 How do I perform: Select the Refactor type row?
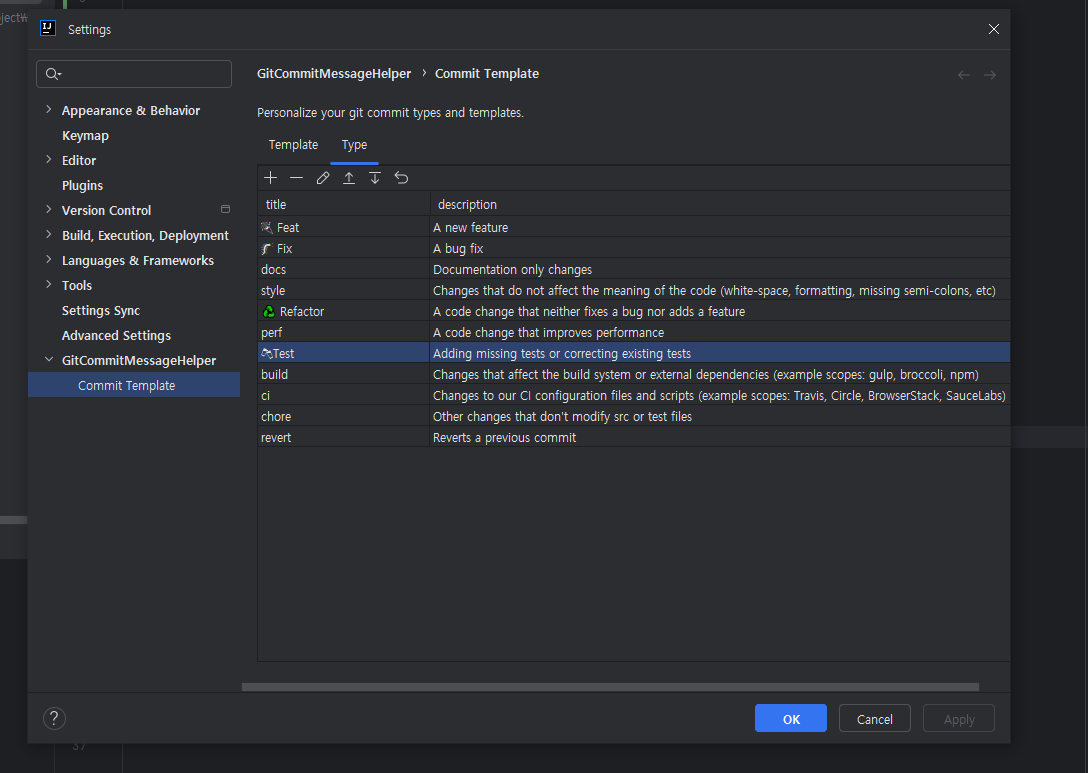tap(634, 311)
